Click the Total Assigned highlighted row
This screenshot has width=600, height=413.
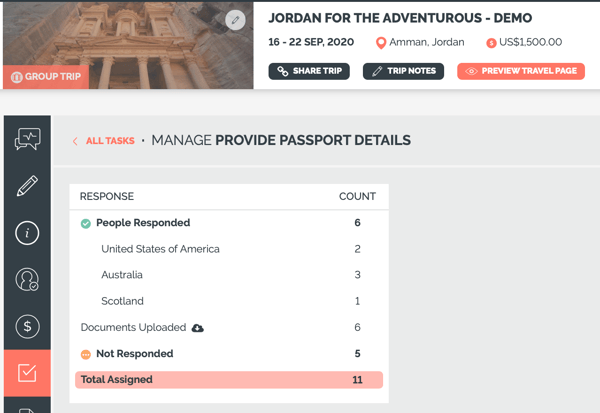(229, 380)
